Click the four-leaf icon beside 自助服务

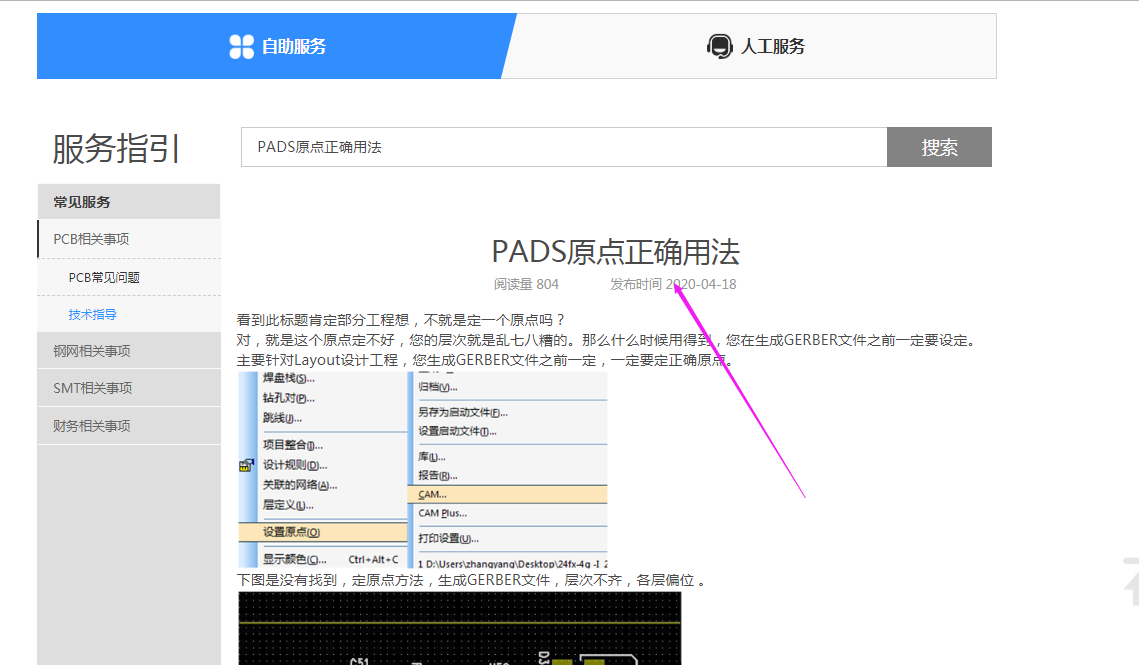[242, 46]
